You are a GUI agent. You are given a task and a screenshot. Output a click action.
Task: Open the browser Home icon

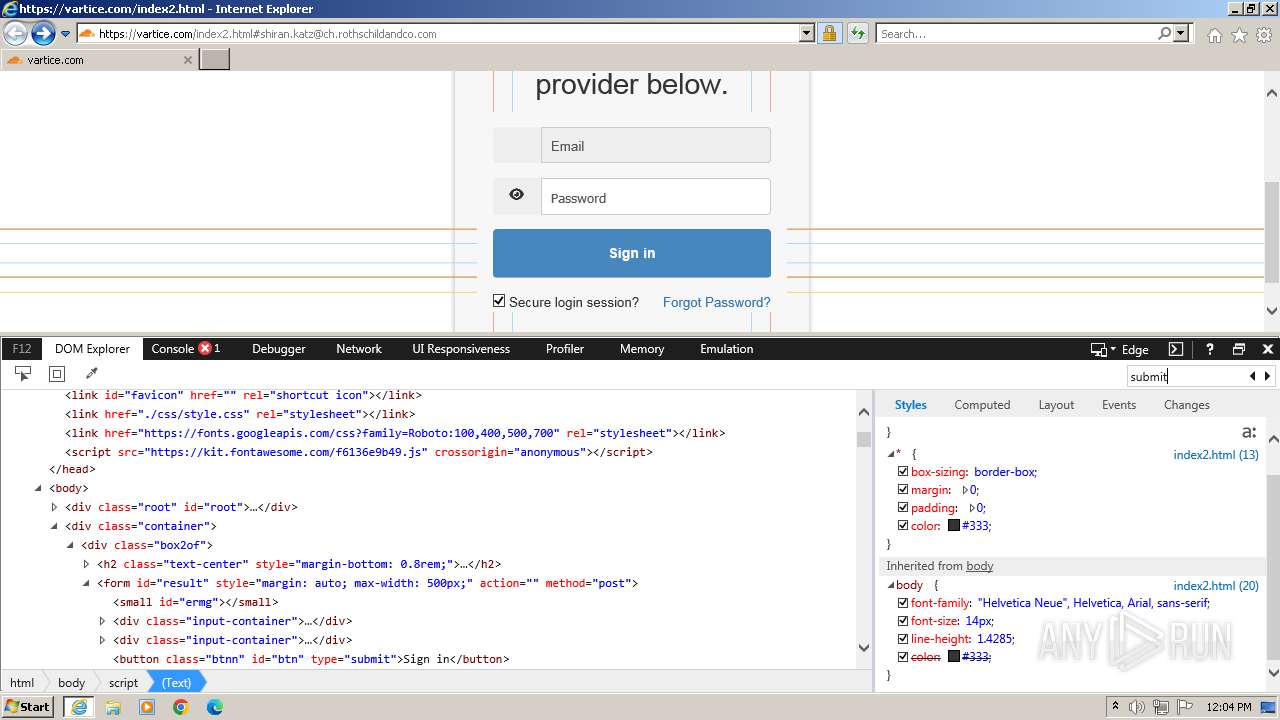[x=1214, y=35]
